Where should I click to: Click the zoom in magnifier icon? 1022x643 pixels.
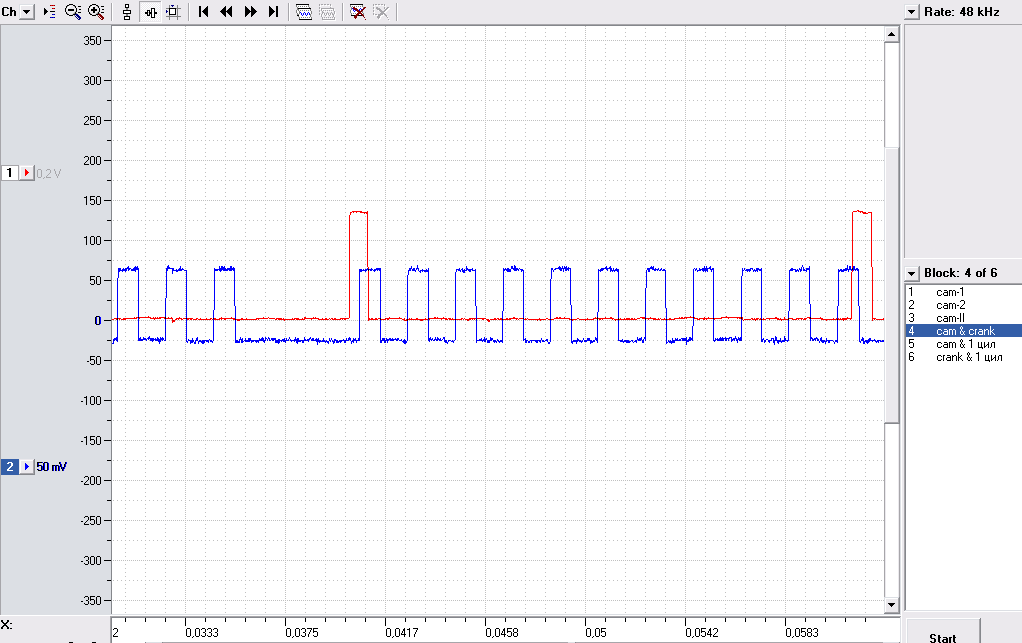(x=96, y=12)
